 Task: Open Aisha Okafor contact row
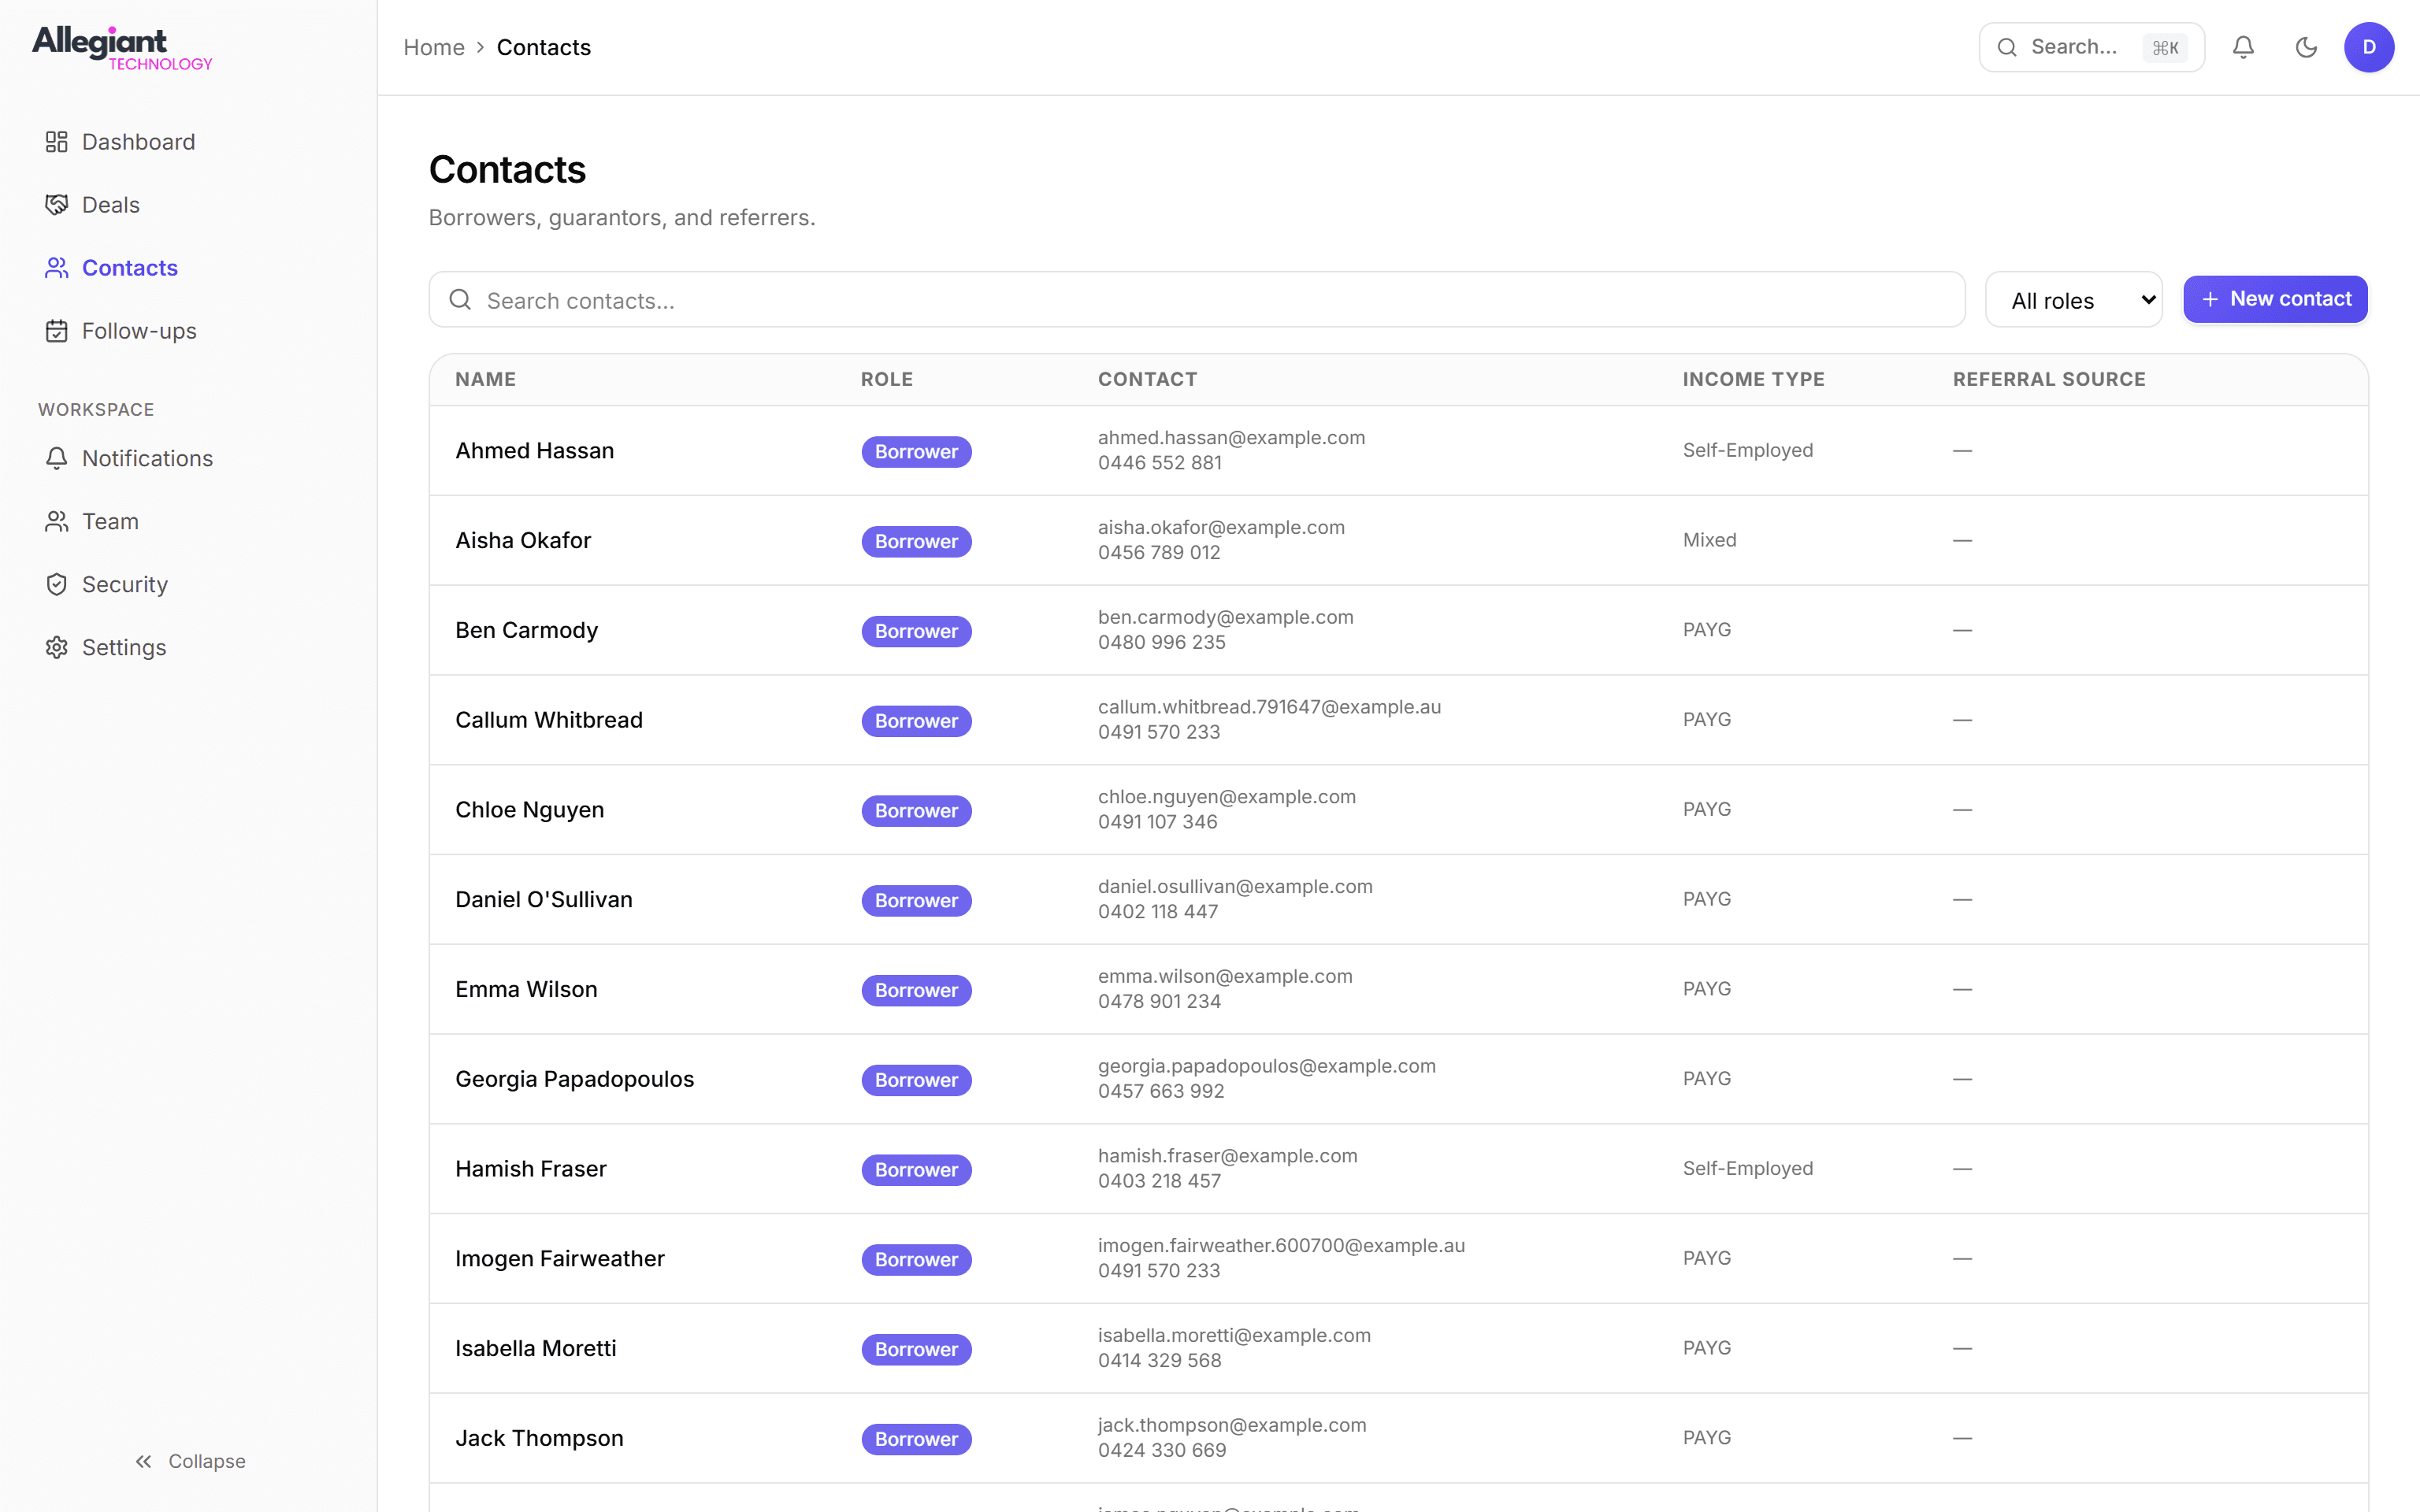click(x=1398, y=540)
